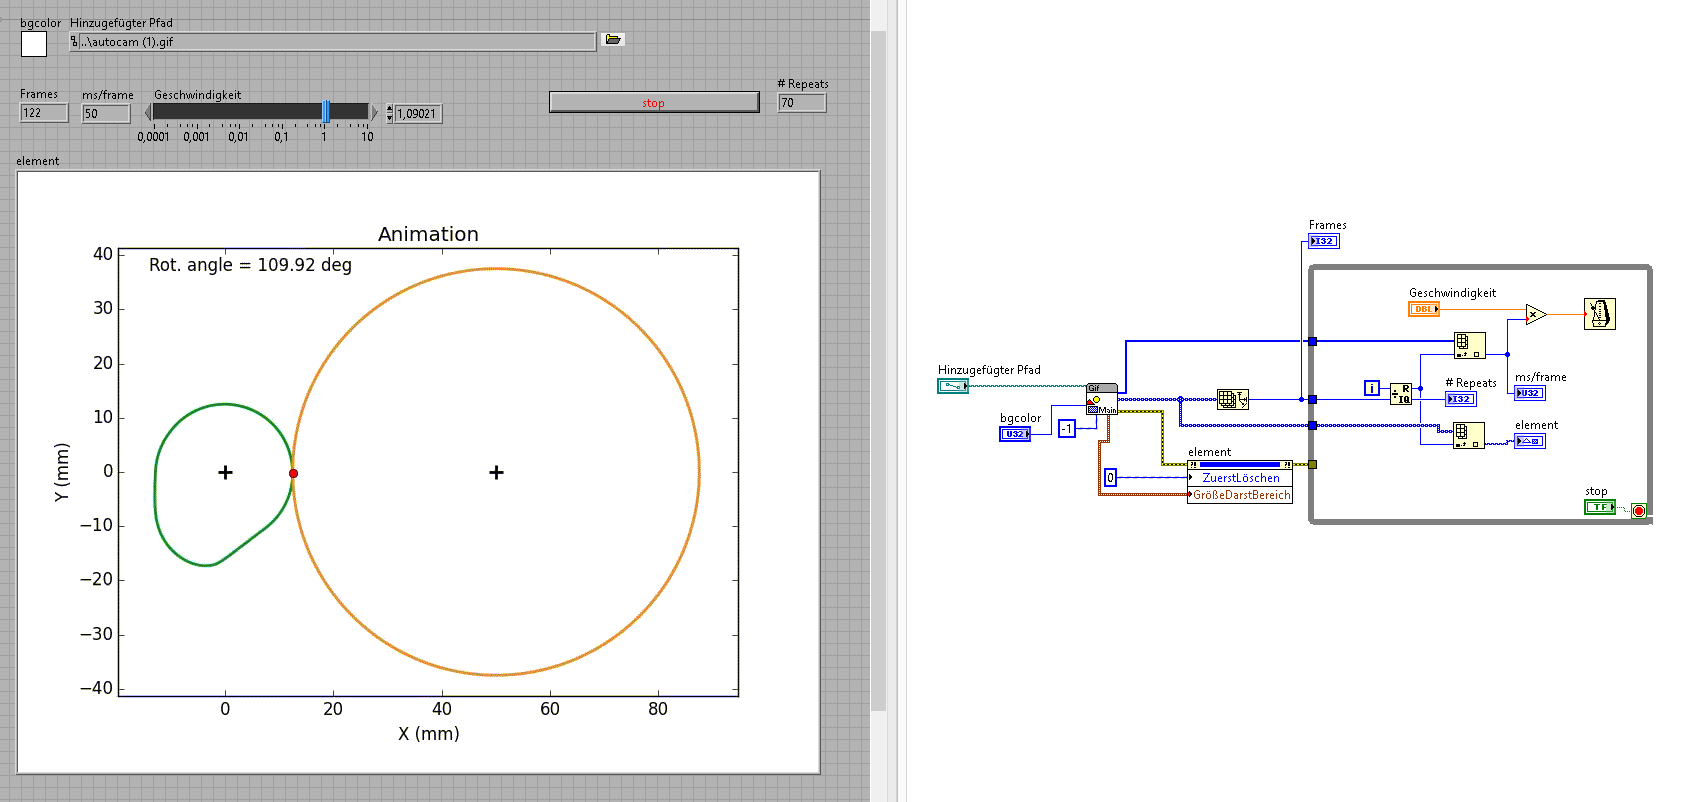Select the 0 numeric constant
This screenshot has width=1706, height=802.
click(1110, 478)
